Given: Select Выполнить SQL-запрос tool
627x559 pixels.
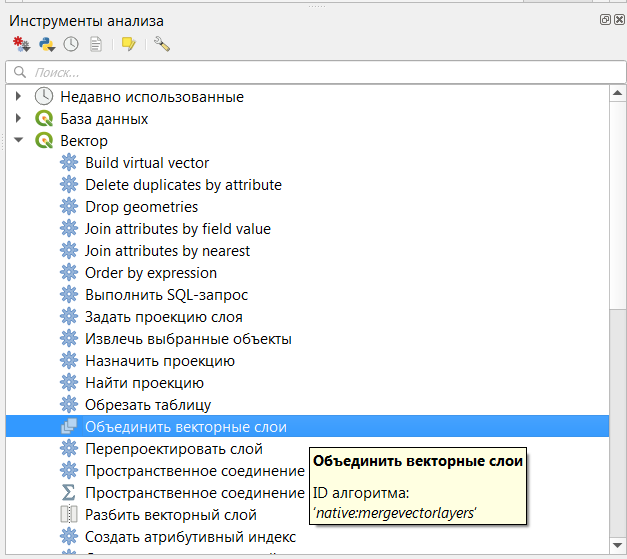Looking at the screenshot, I should [166, 295].
